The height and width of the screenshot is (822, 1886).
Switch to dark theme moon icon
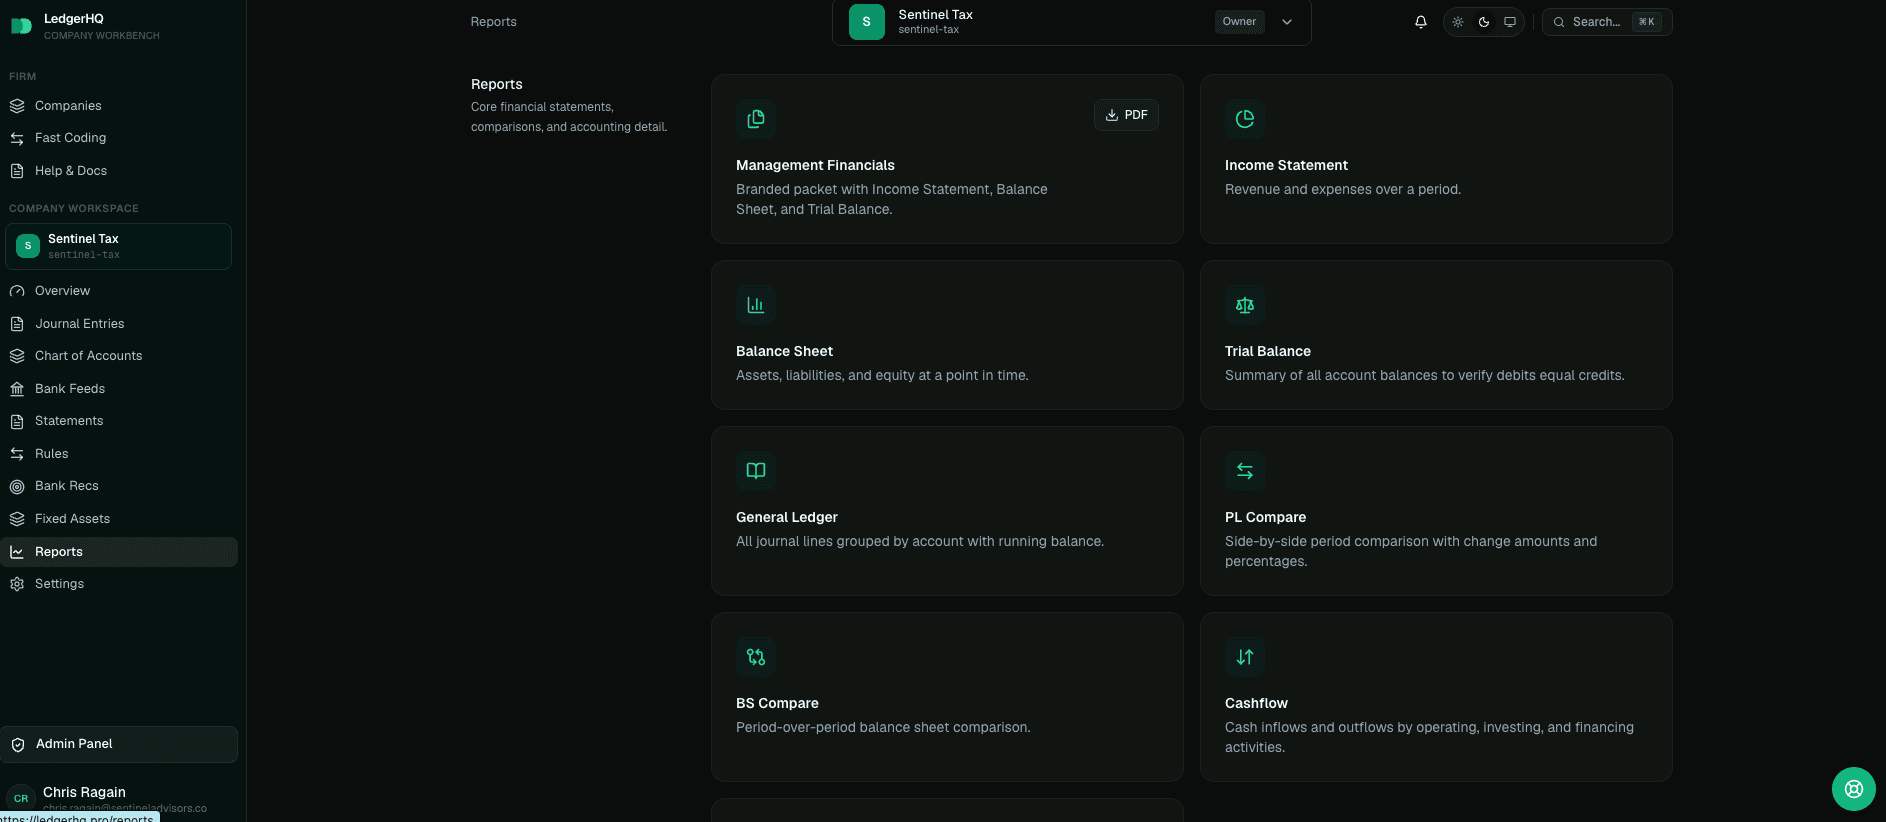[x=1484, y=22]
